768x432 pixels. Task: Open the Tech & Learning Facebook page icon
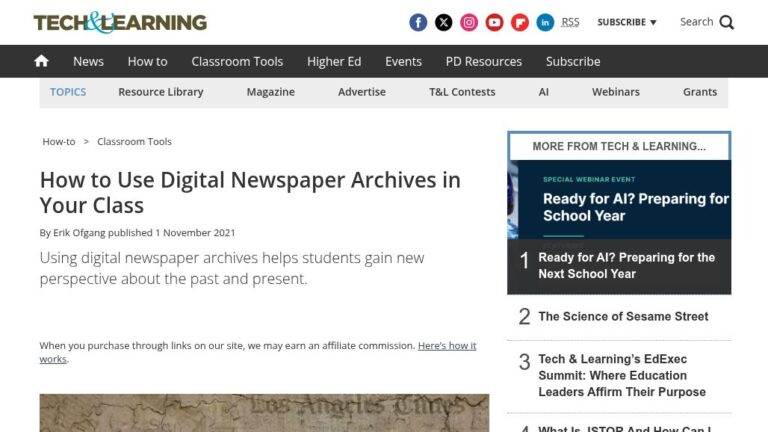418,23
